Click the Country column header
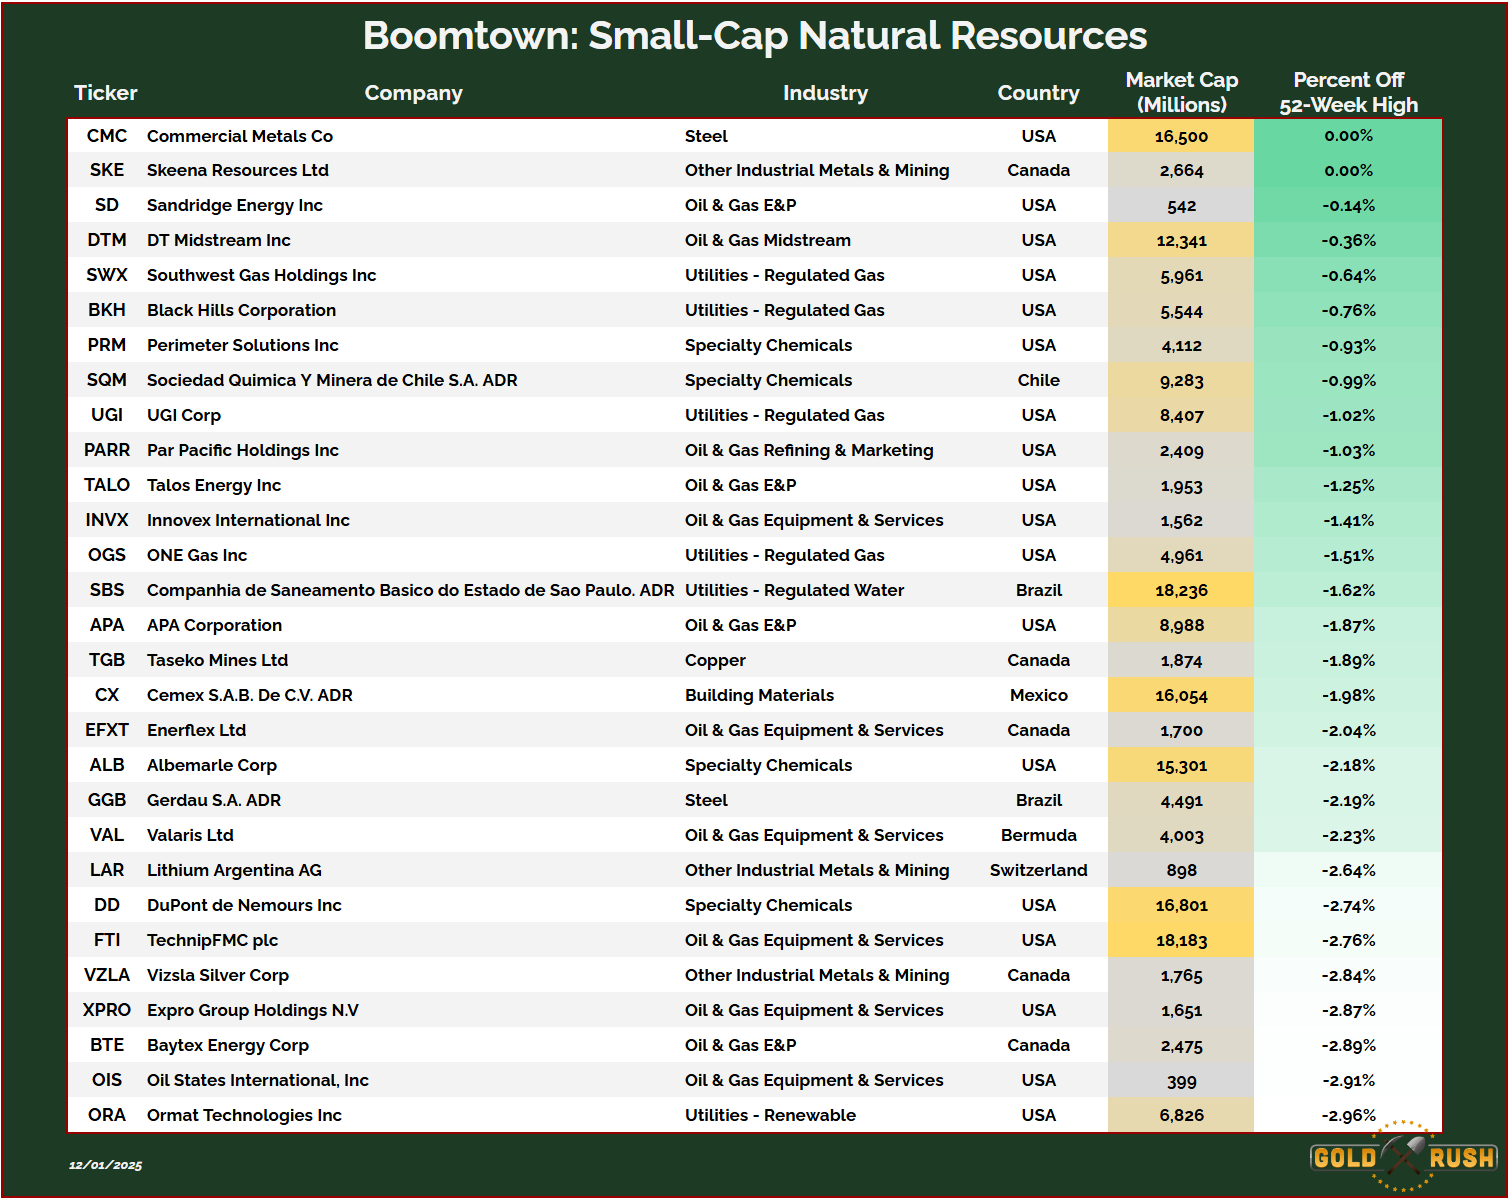 pos(1038,93)
